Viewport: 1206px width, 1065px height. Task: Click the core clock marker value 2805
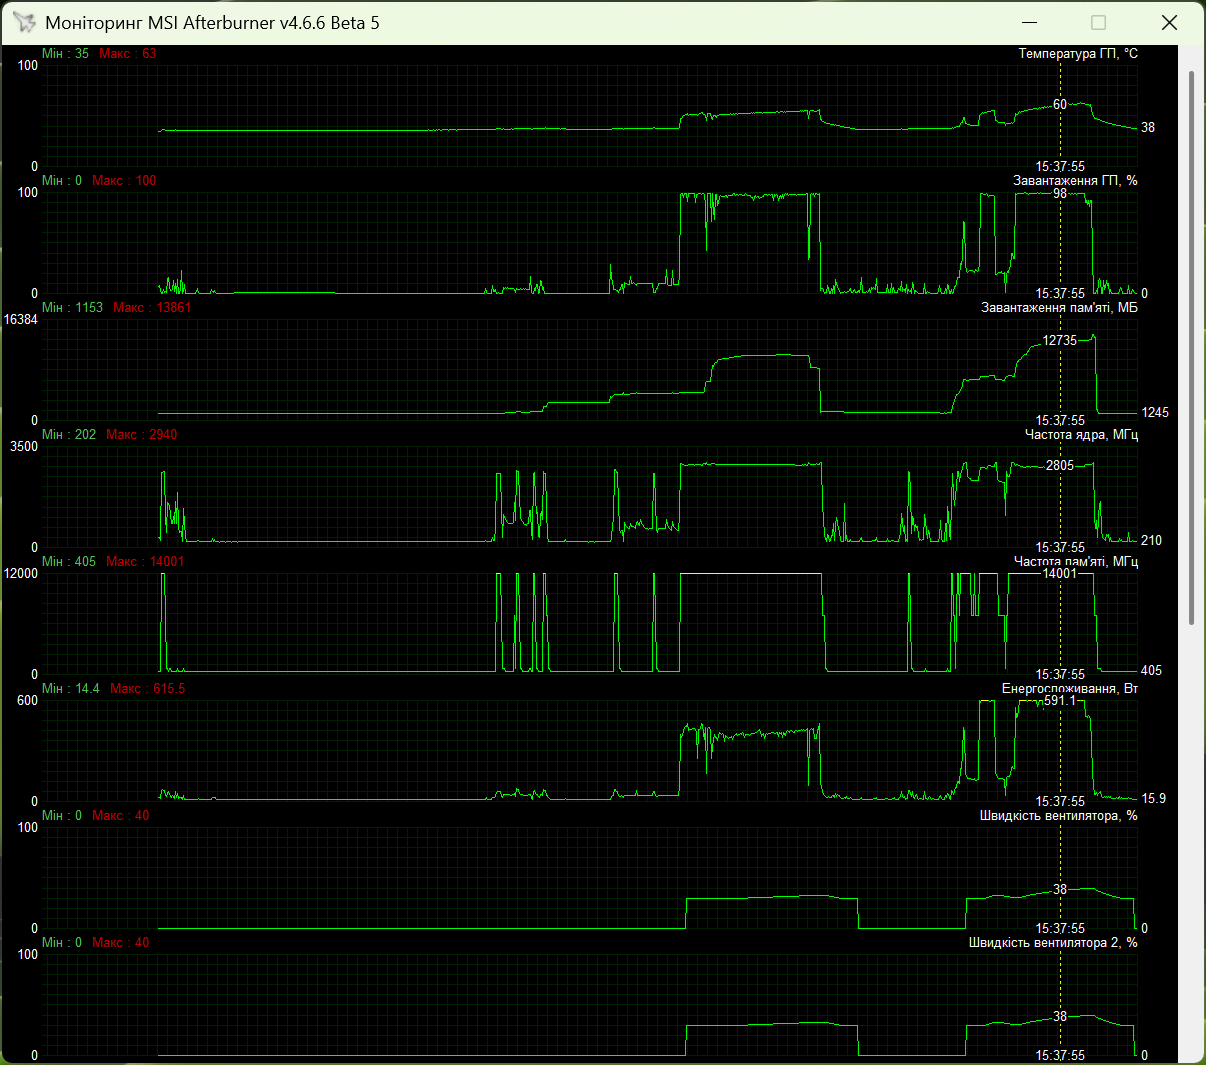(x=1060, y=466)
